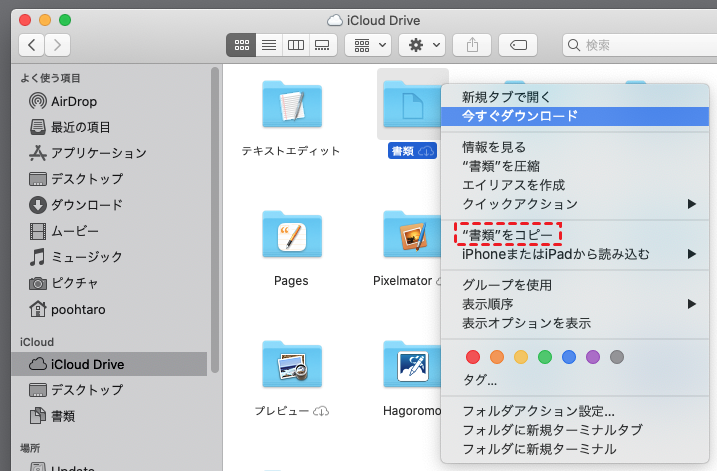Choose 今すぐダウンロード from context menu
The width and height of the screenshot is (717, 471).
pyautogui.click(x=519, y=116)
